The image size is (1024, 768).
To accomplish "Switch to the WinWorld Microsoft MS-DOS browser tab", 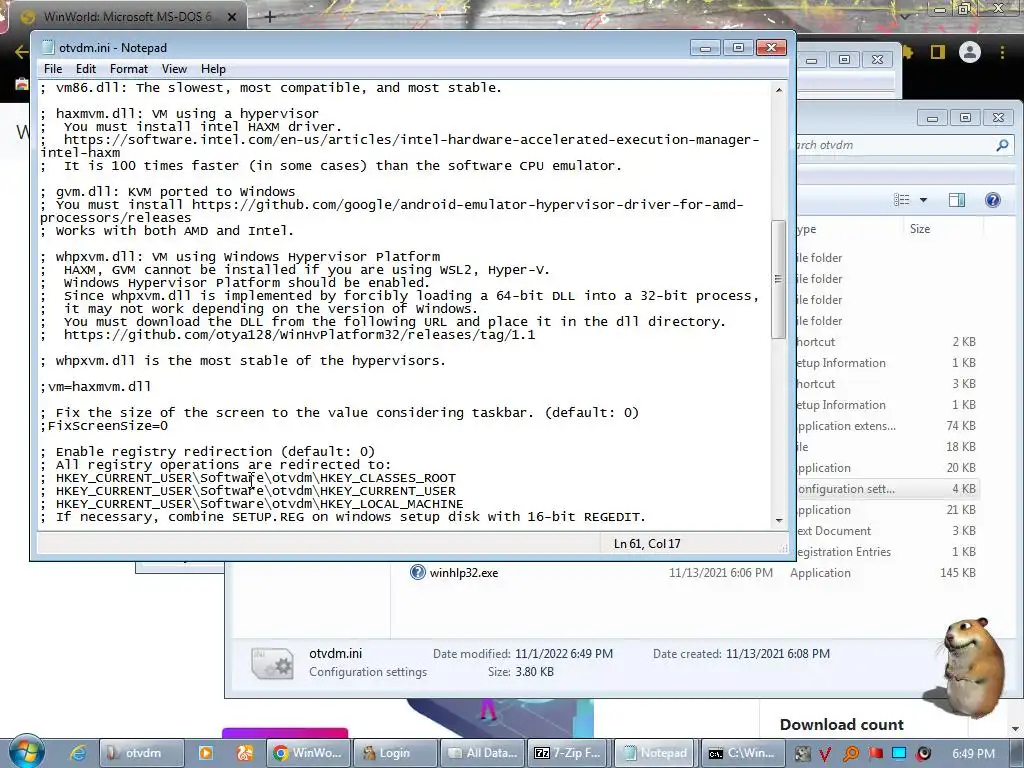I will pos(127,16).
